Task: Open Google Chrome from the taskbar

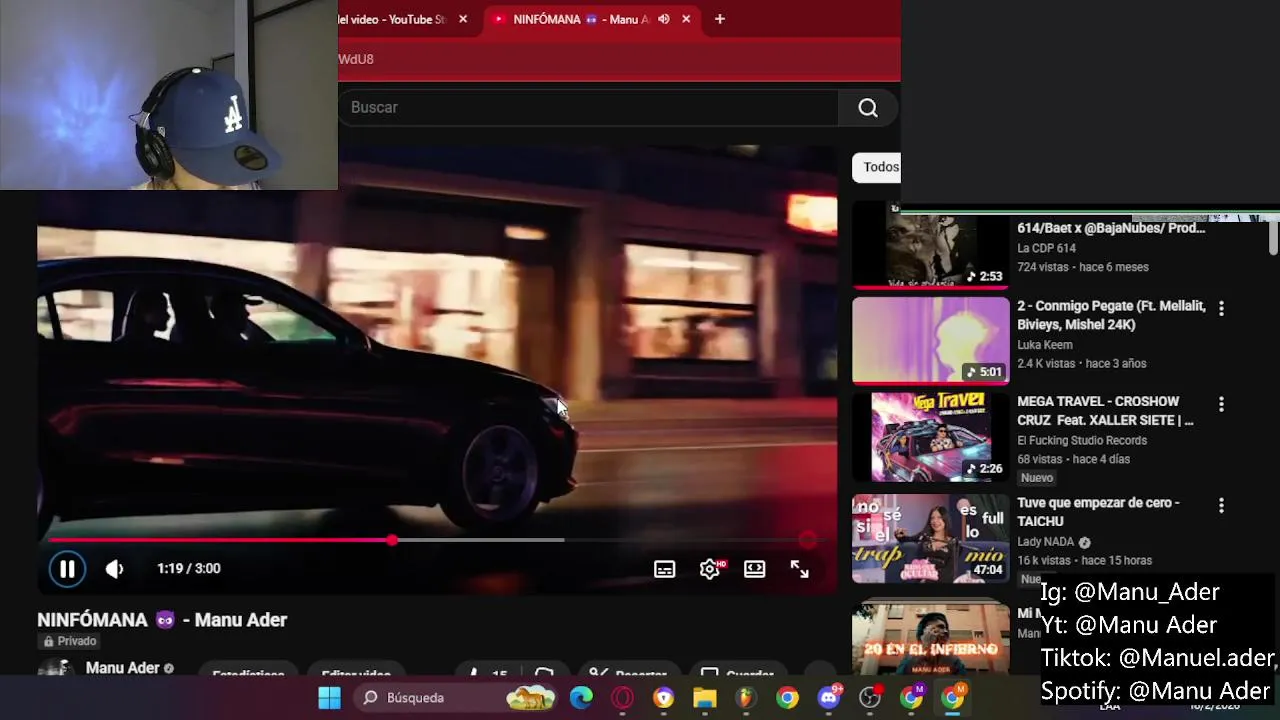Action: point(788,698)
